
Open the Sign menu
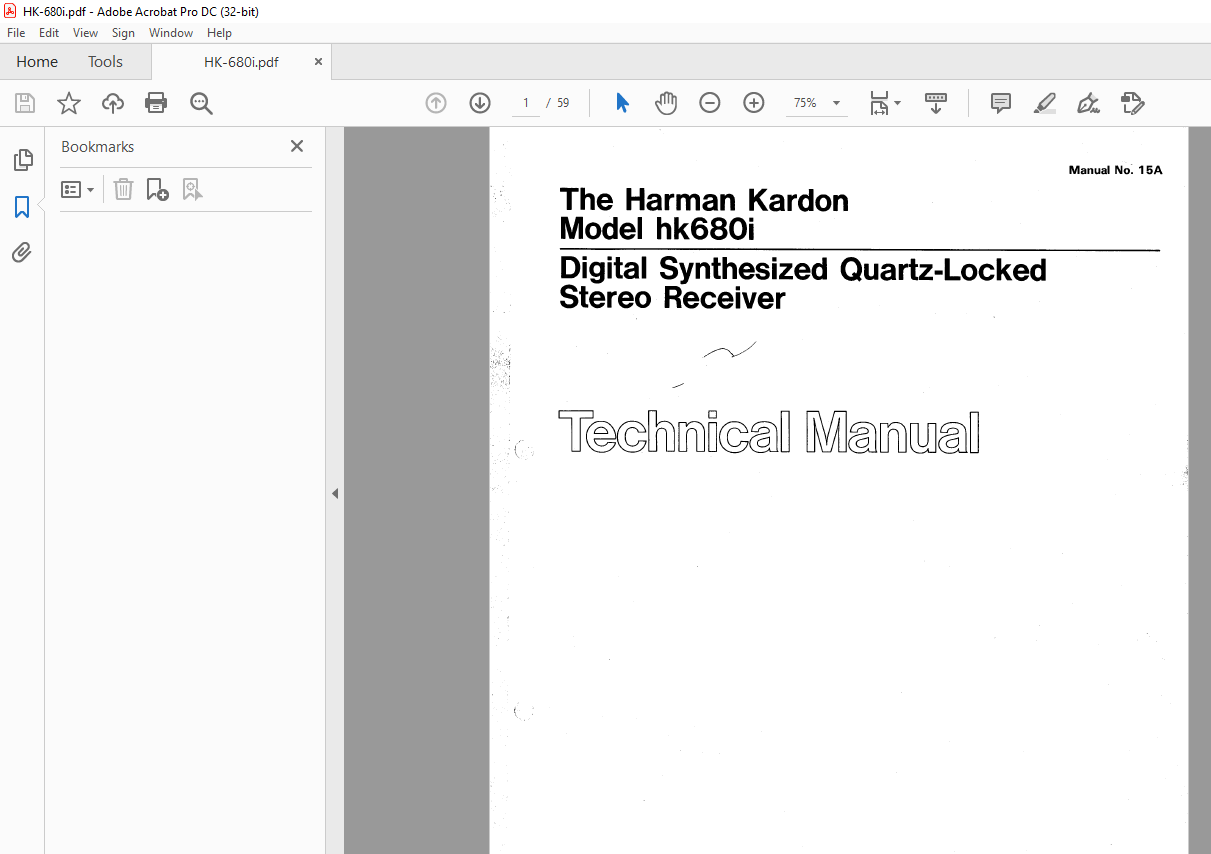pyautogui.click(x=123, y=33)
